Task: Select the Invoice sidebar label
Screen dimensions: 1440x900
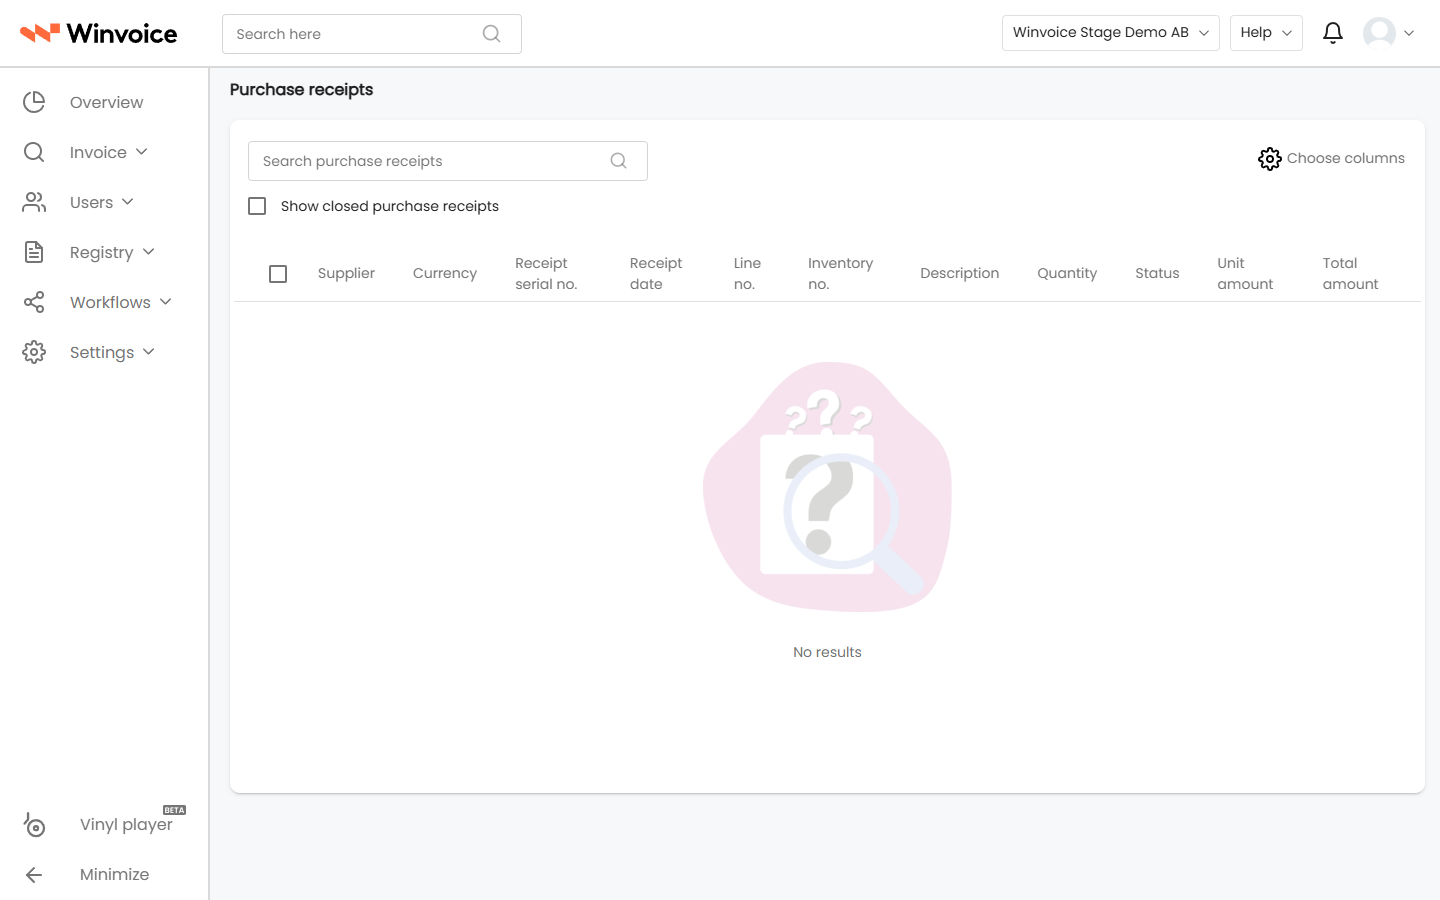Action: click(x=98, y=152)
